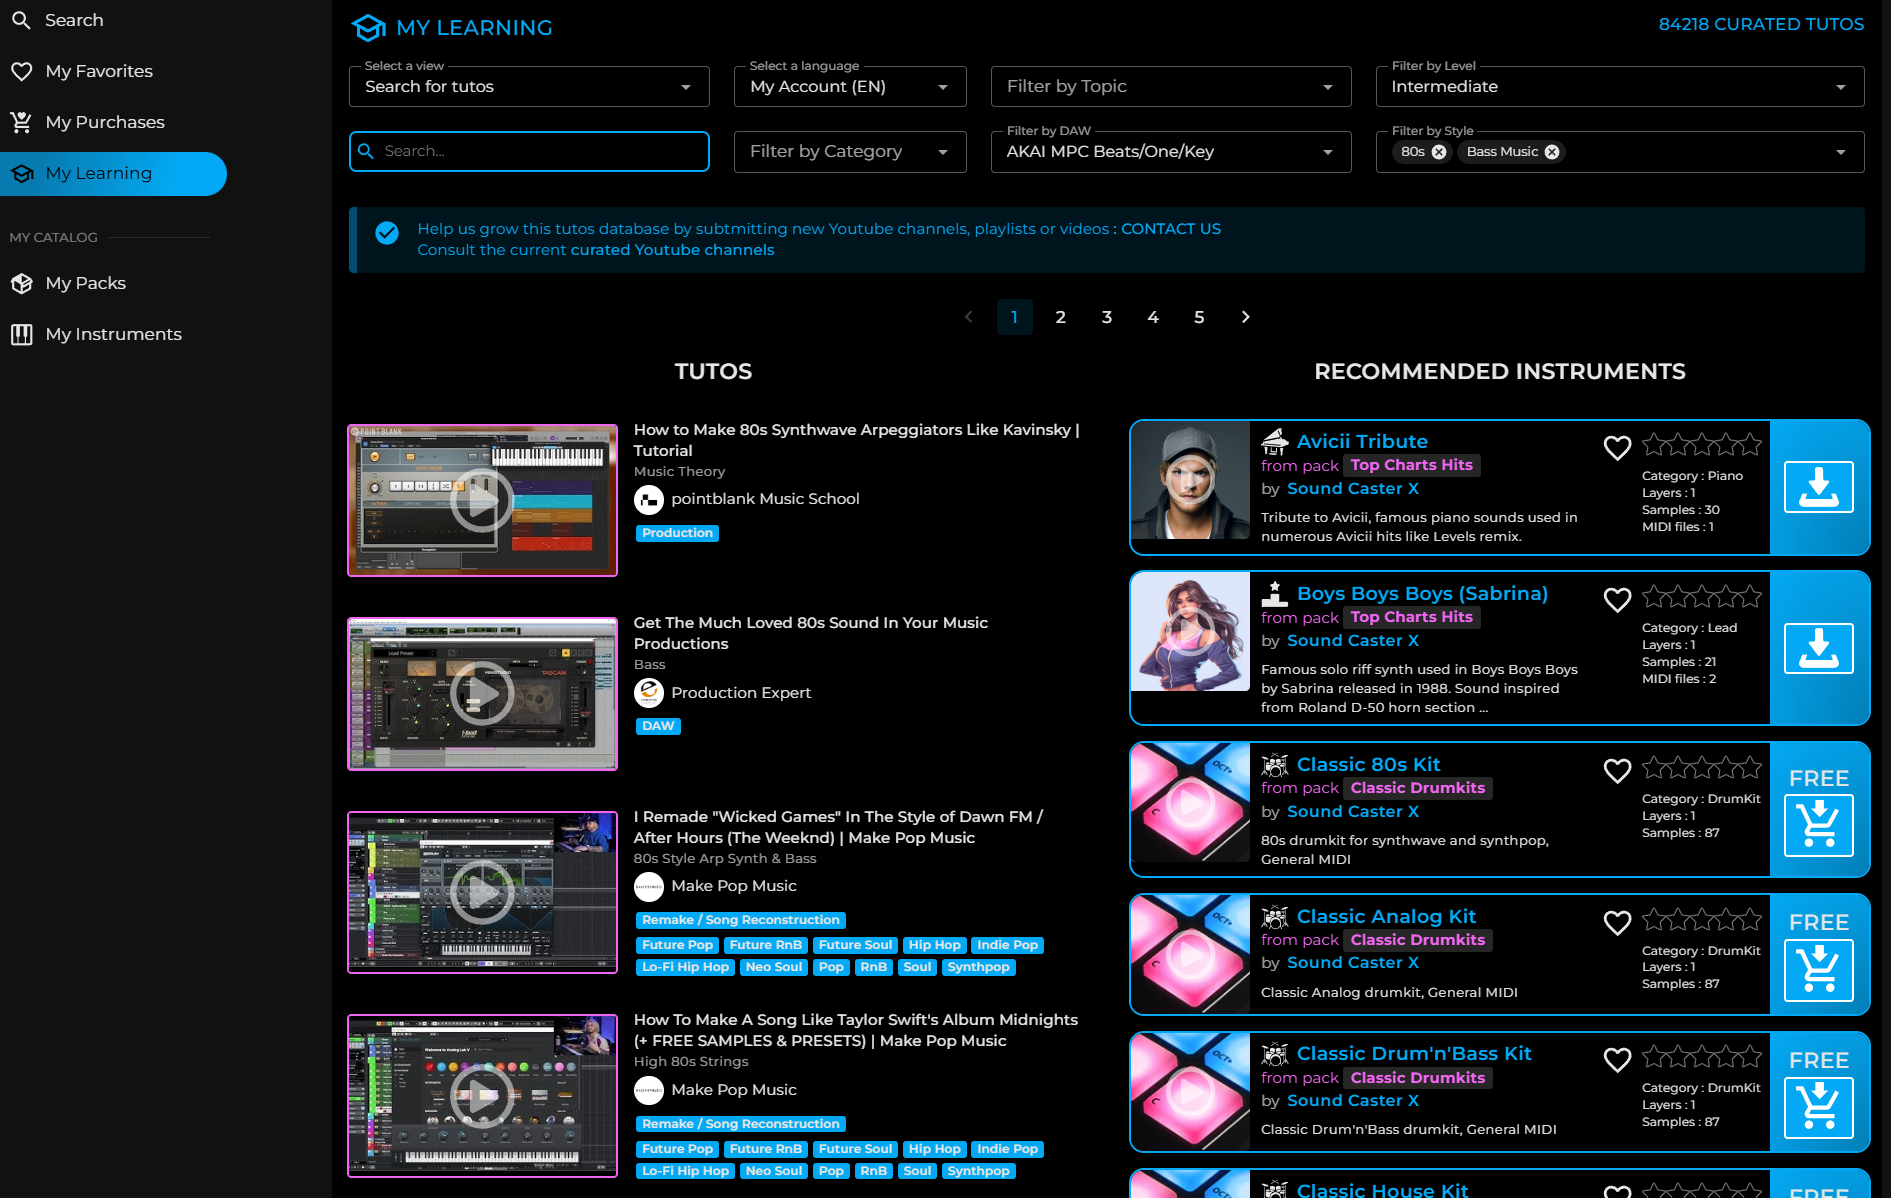Click the drumkit icon beside Classic Drum'n'Bass Kit
This screenshot has height=1198, width=1891.
pos(1275,1054)
